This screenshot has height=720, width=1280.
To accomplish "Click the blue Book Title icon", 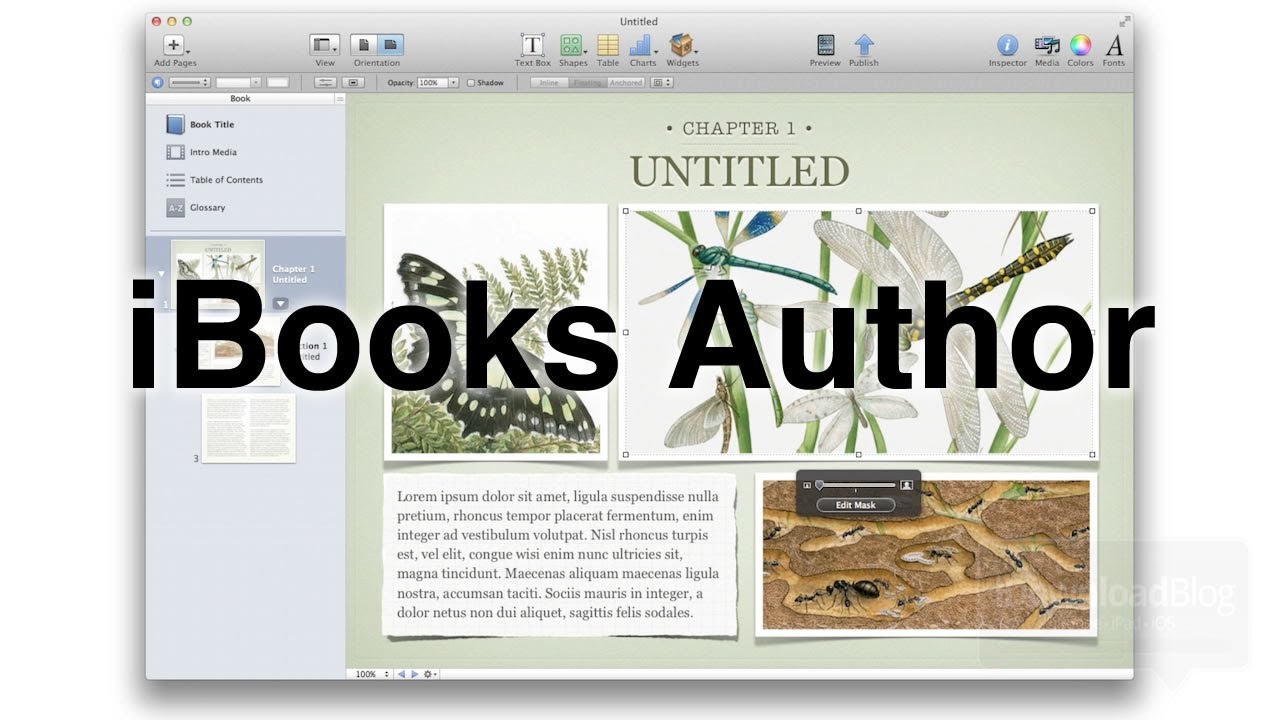I will tap(175, 125).
